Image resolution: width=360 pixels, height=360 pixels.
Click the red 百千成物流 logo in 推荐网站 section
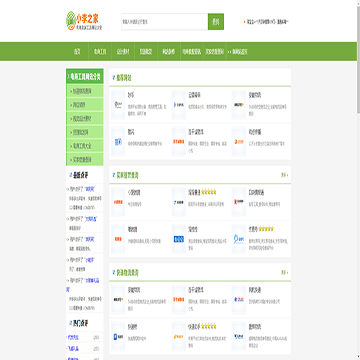(x=179, y=142)
